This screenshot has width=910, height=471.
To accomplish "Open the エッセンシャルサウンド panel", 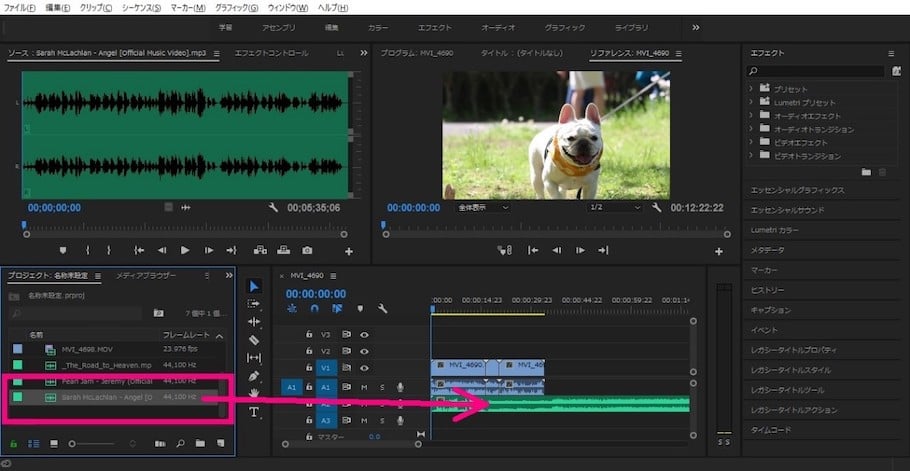I will coord(787,210).
